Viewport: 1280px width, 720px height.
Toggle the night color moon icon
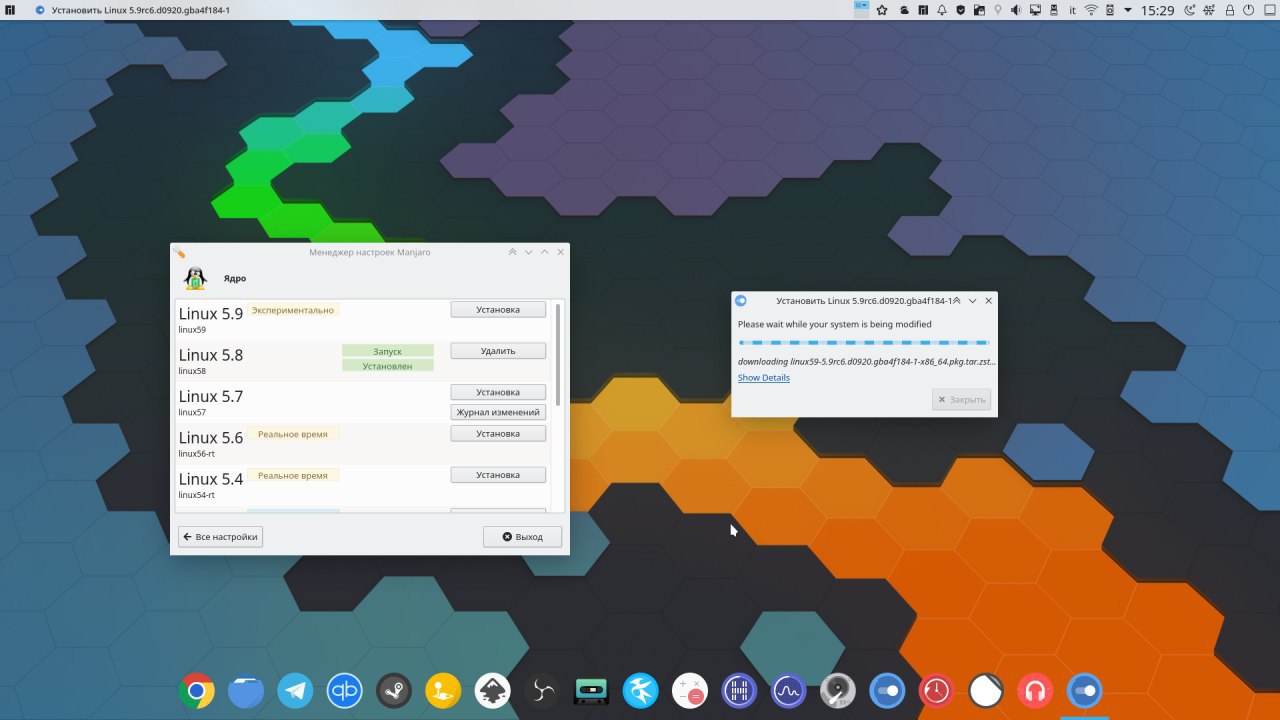pos(1189,10)
